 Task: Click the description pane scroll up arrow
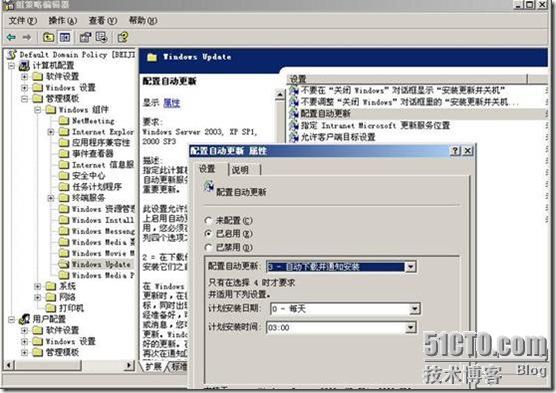[x=279, y=94]
